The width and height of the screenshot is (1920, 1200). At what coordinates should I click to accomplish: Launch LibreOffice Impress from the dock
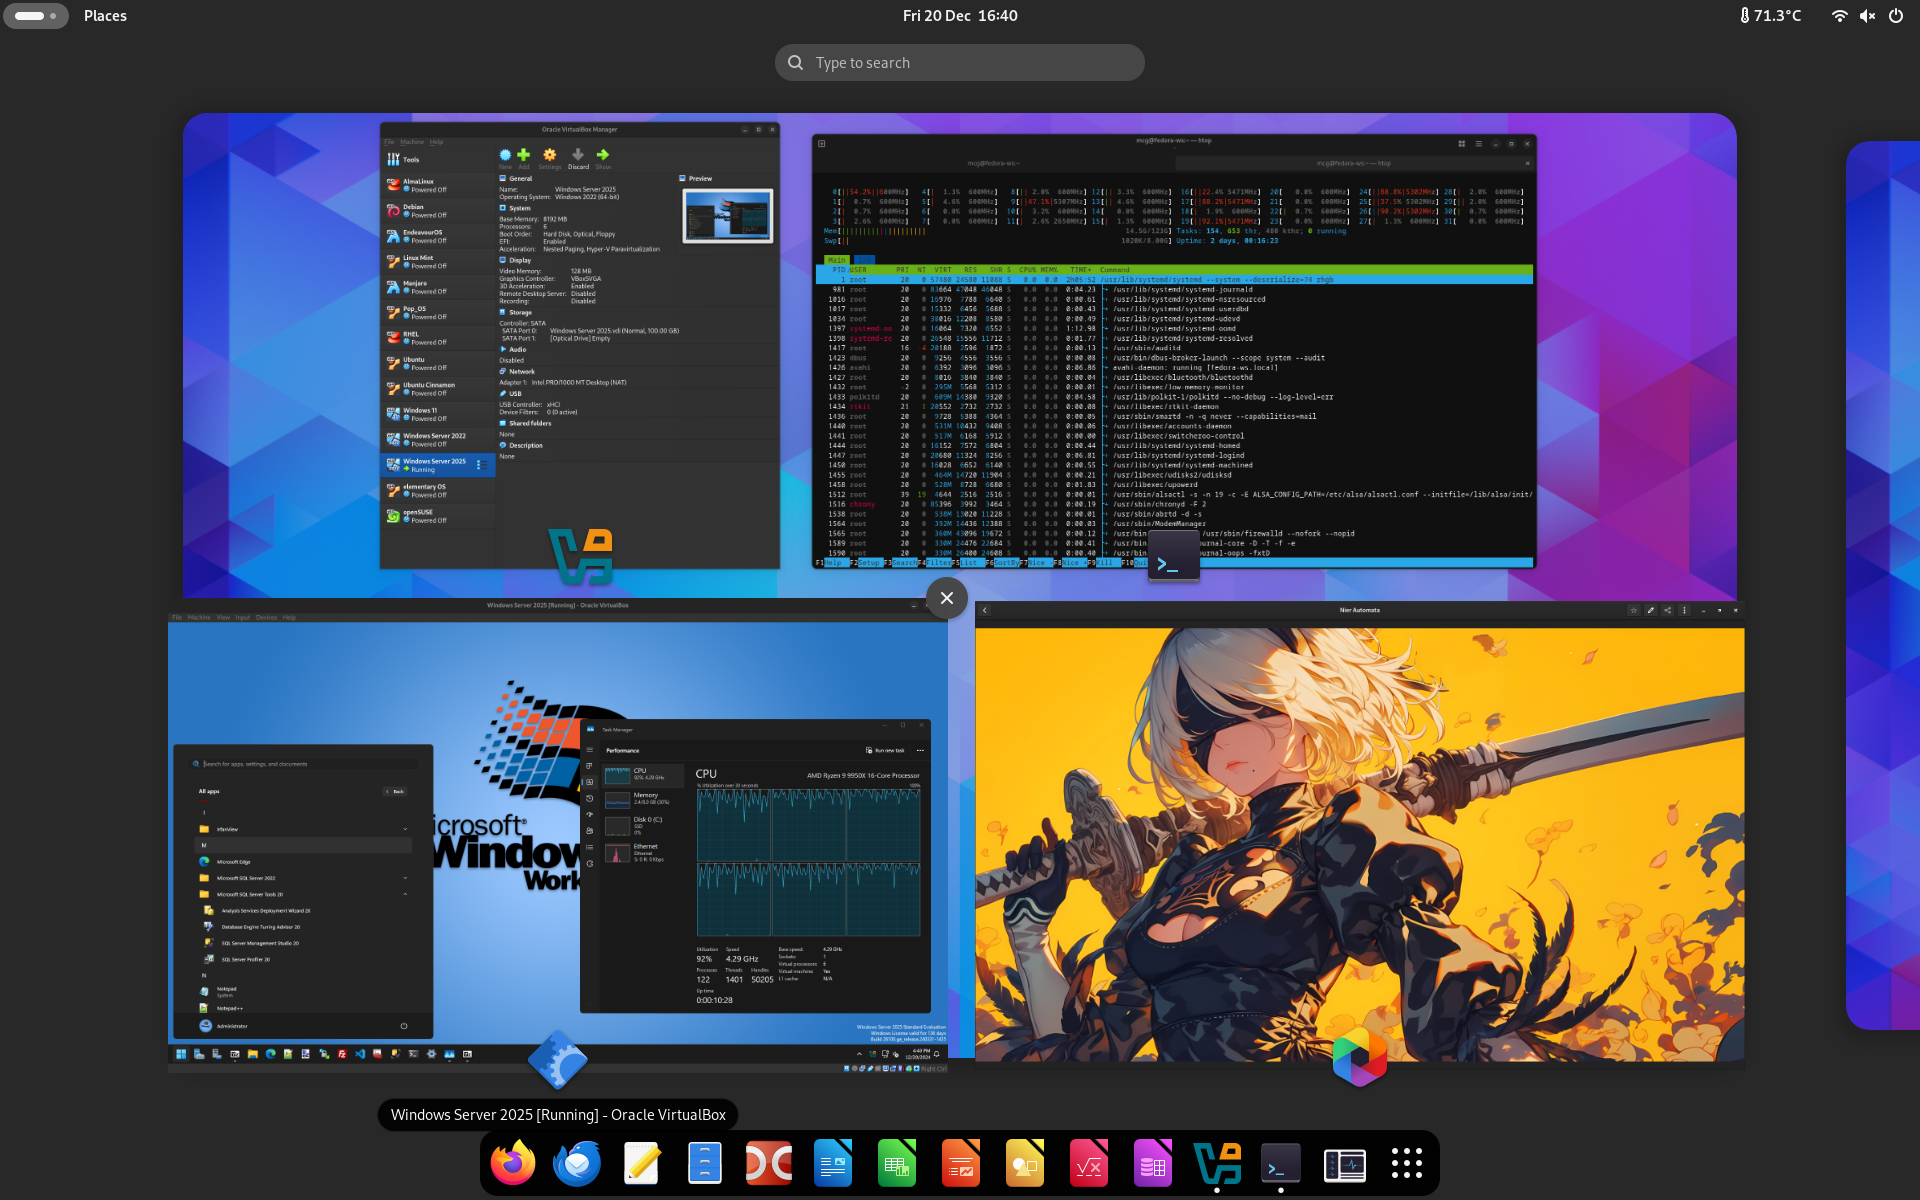click(961, 1163)
